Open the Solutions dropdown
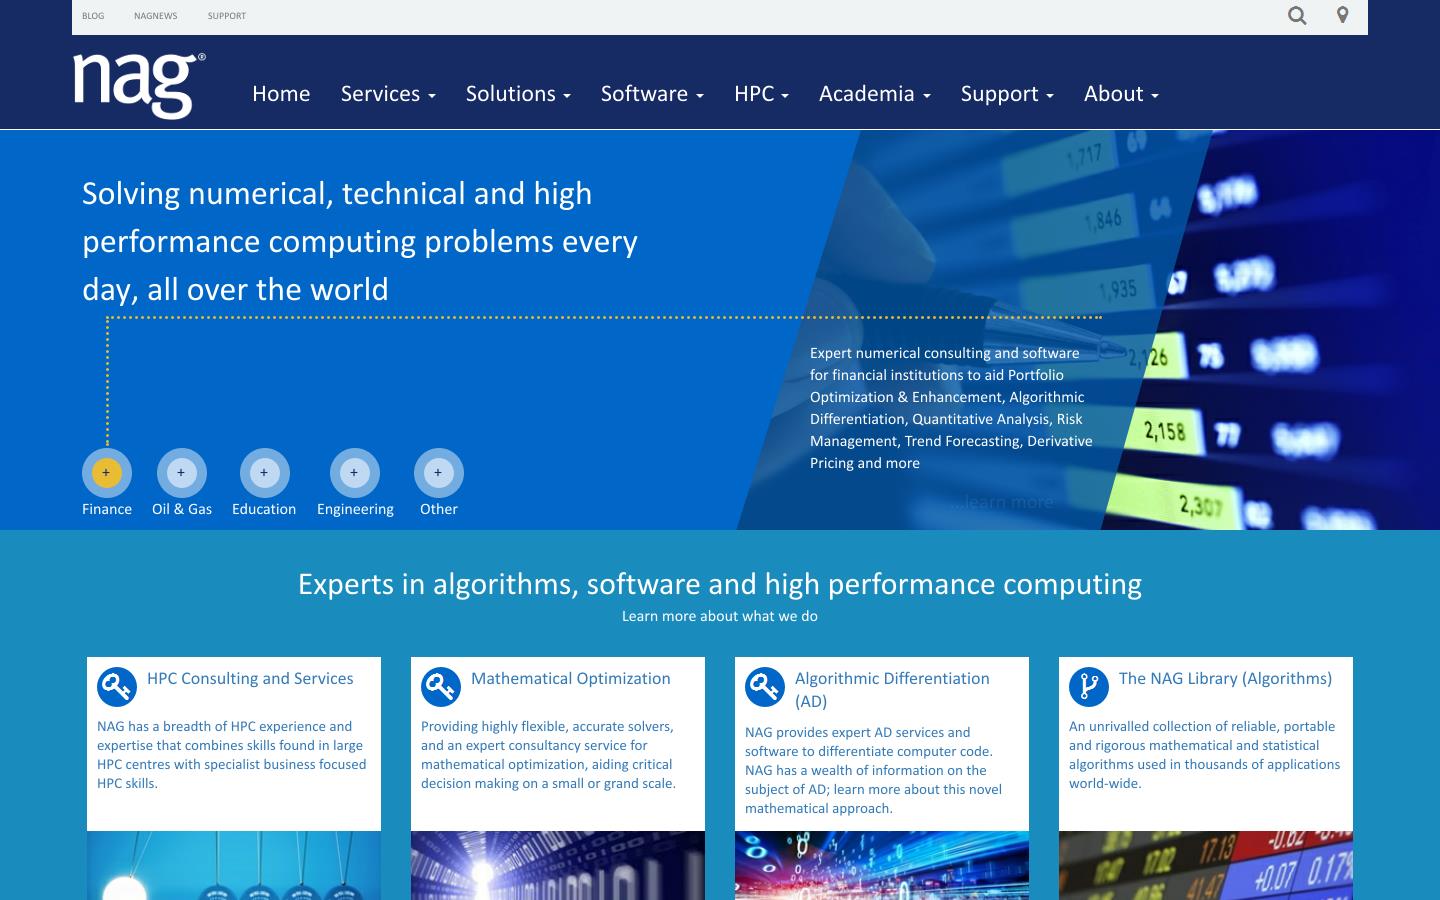Screen dimensions: 1440x900 click(x=518, y=94)
